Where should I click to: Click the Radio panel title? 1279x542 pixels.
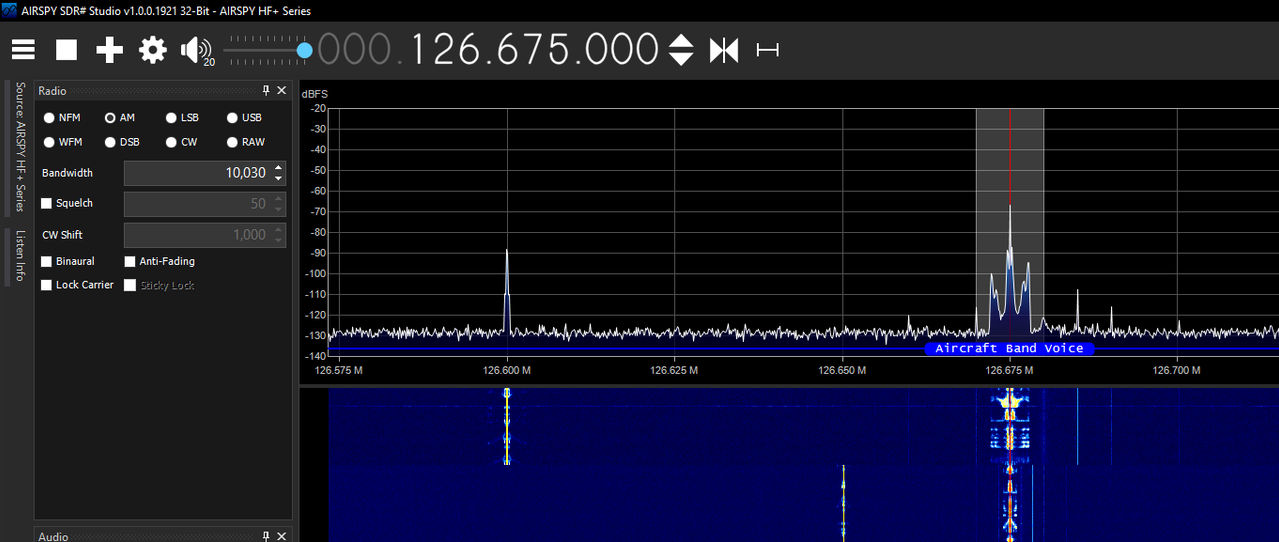click(x=53, y=91)
